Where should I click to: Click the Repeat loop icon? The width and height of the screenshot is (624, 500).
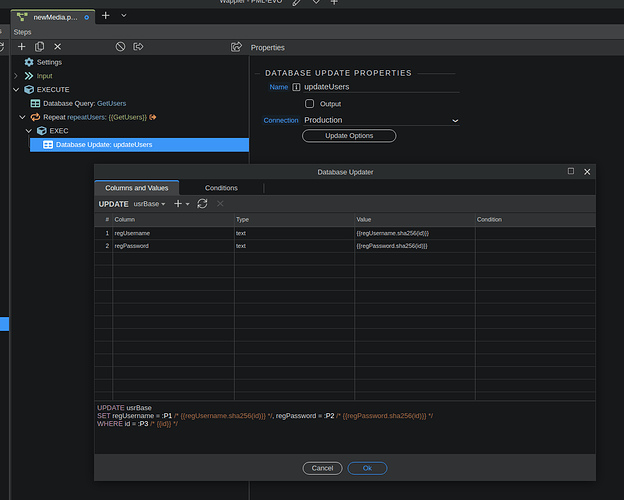35,117
